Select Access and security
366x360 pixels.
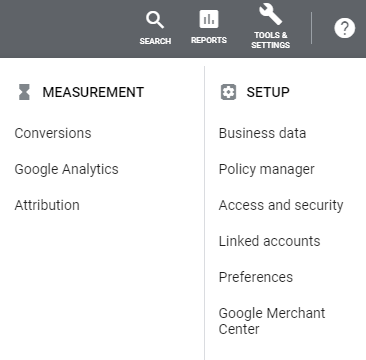(x=281, y=205)
